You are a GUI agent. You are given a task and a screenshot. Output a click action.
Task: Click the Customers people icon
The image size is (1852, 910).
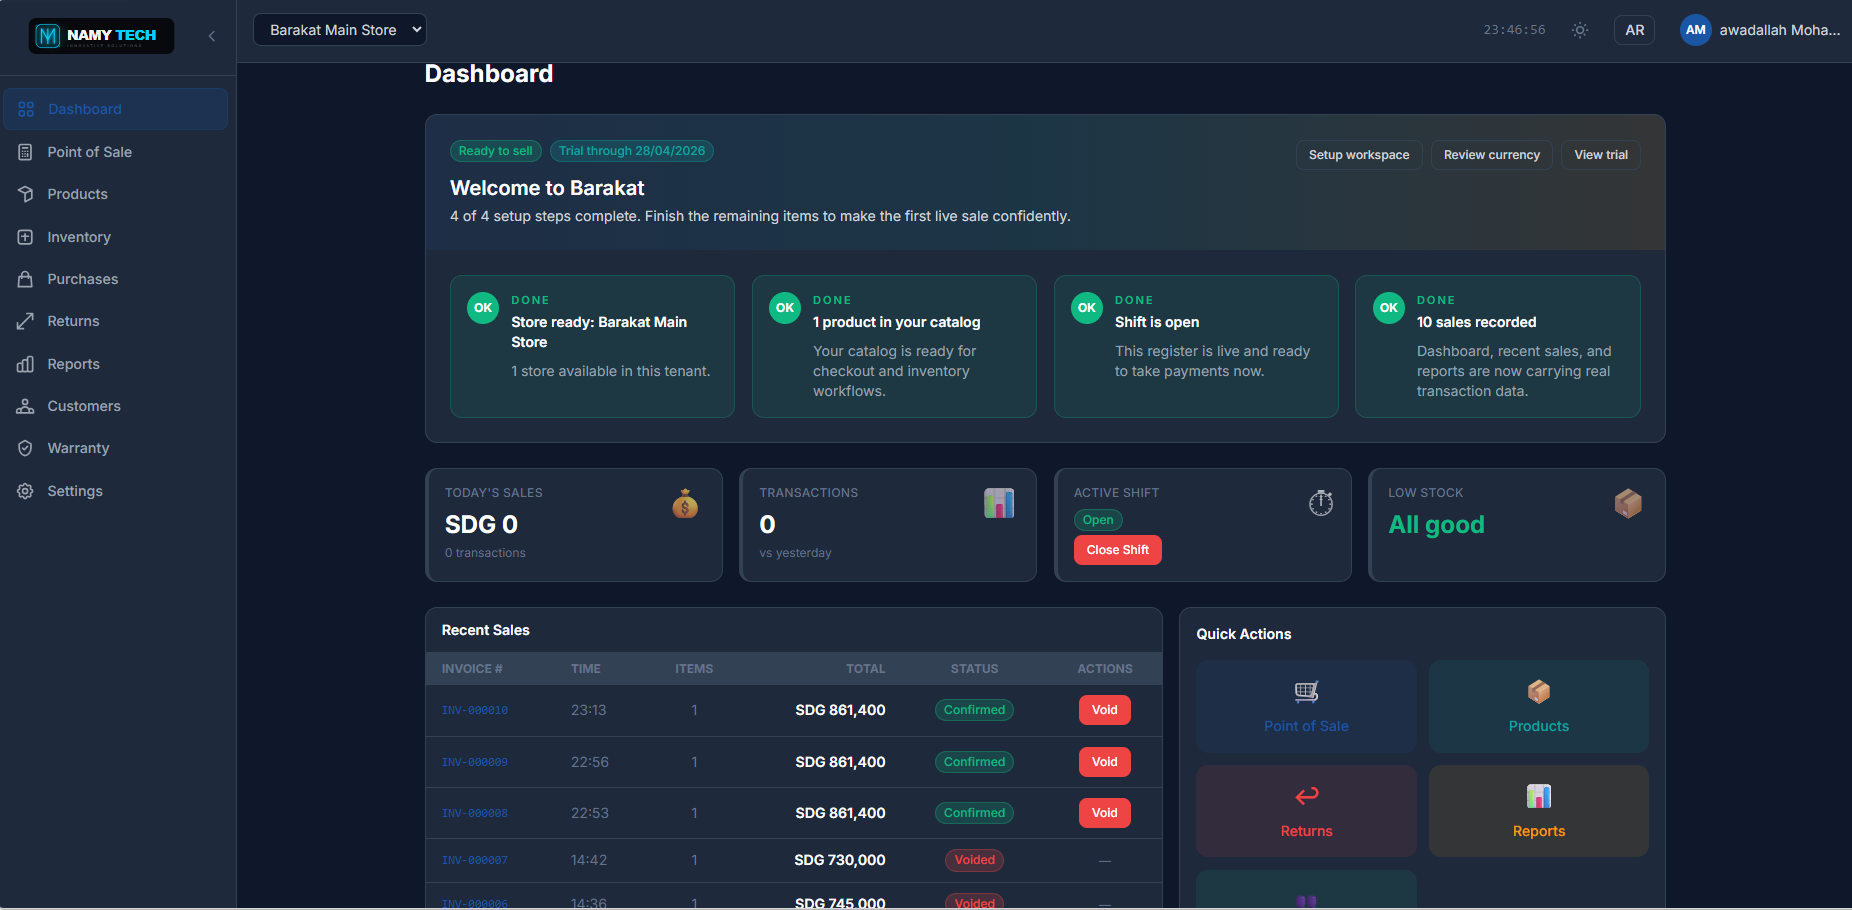(x=26, y=406)
